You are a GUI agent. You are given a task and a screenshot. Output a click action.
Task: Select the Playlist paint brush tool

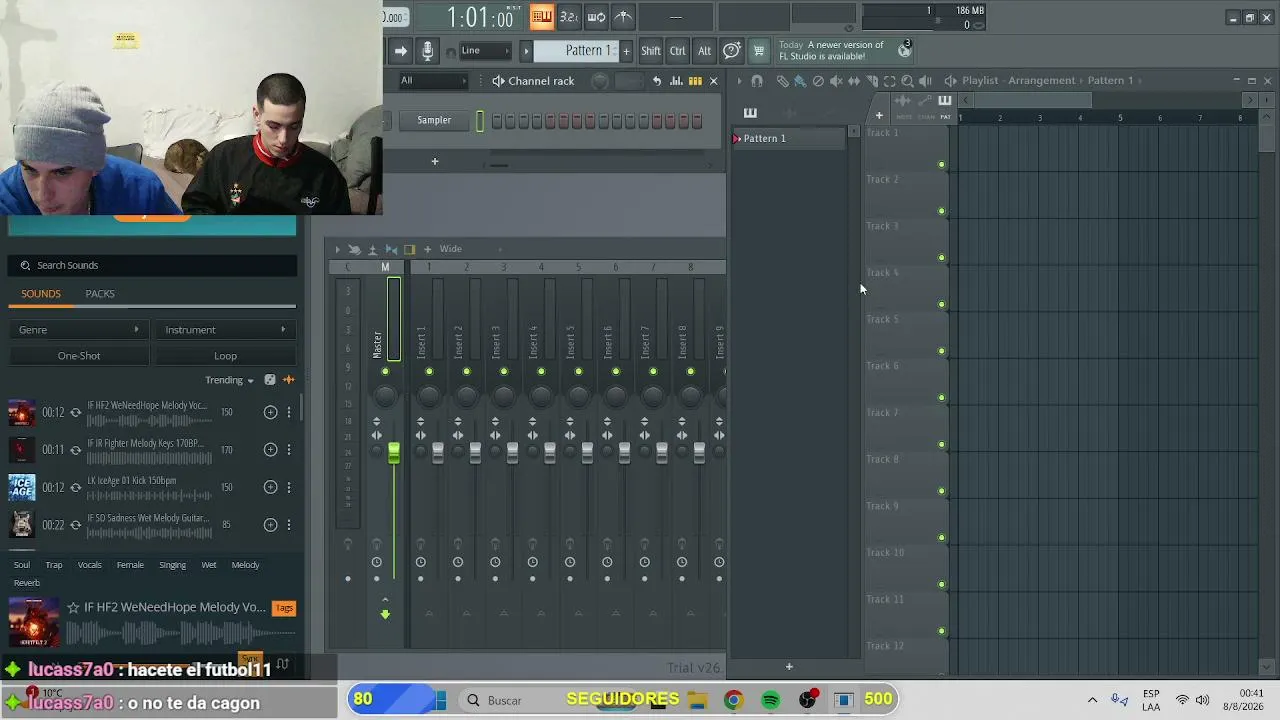click(x=800, y=81)
